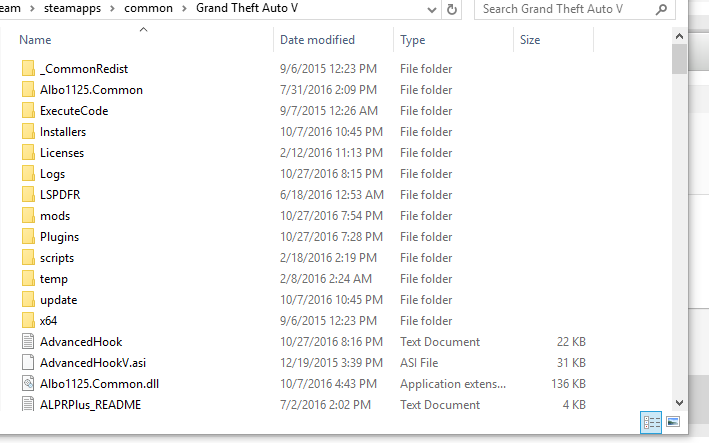Image resolution: width=709 pixels, height=443 pixels.
Task: Refresh the Grand Theft Auto V folder
Action: (x=453, y=10)
